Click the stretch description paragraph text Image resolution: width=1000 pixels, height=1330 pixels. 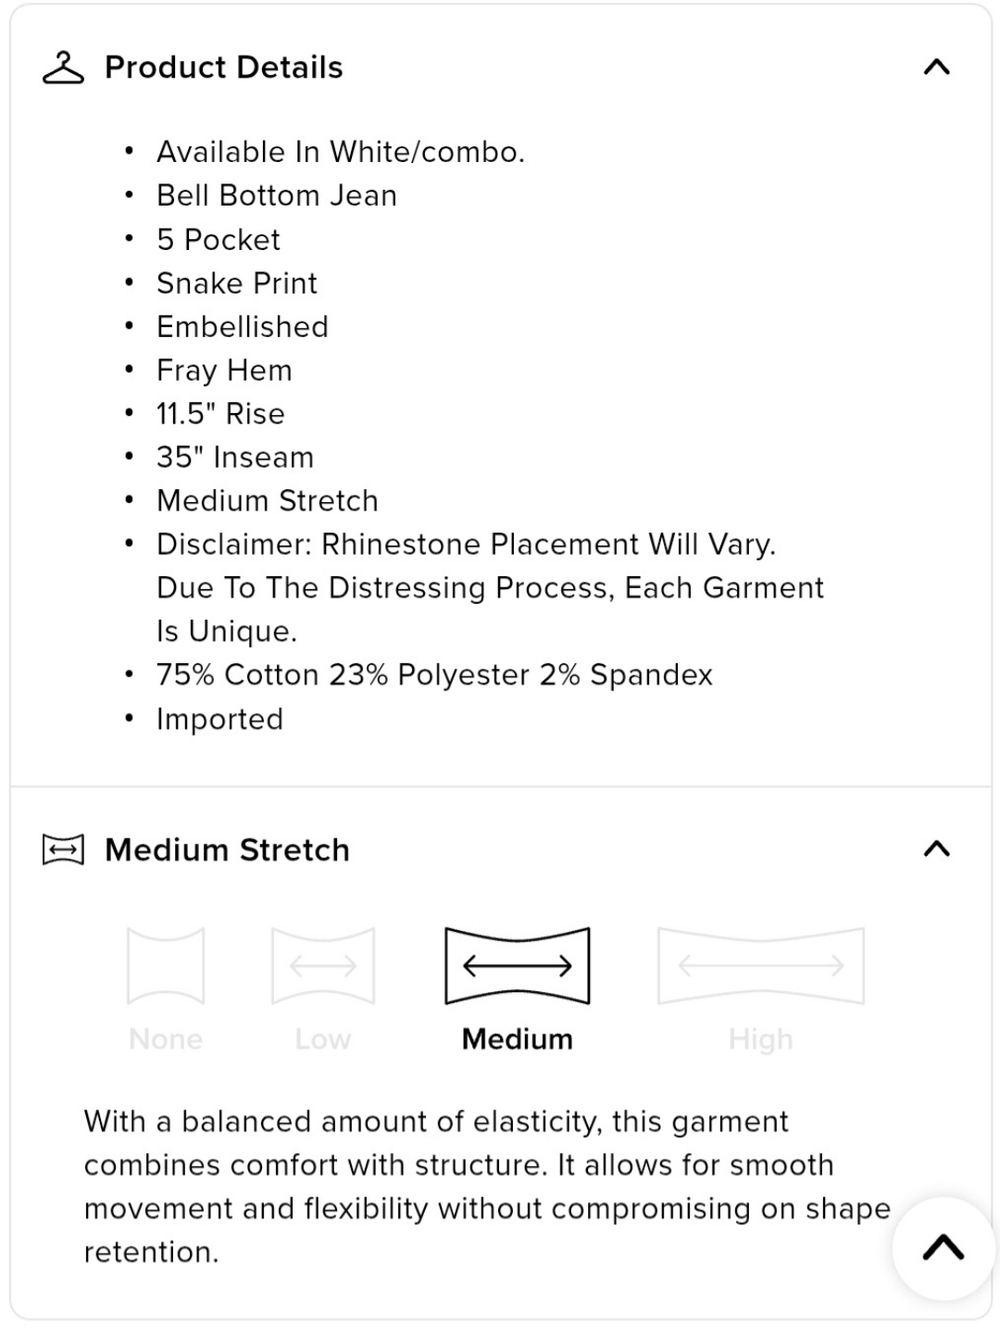coord(487,1187)
